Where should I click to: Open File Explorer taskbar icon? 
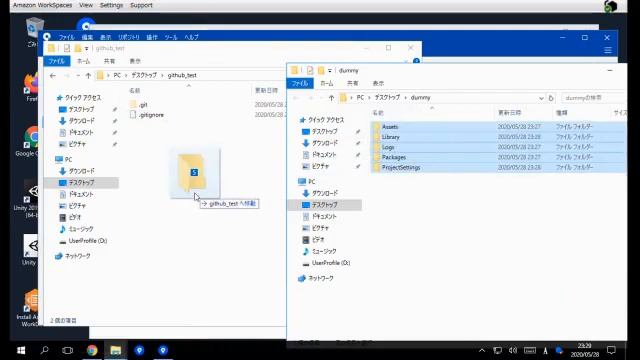(x=116, y=350)
